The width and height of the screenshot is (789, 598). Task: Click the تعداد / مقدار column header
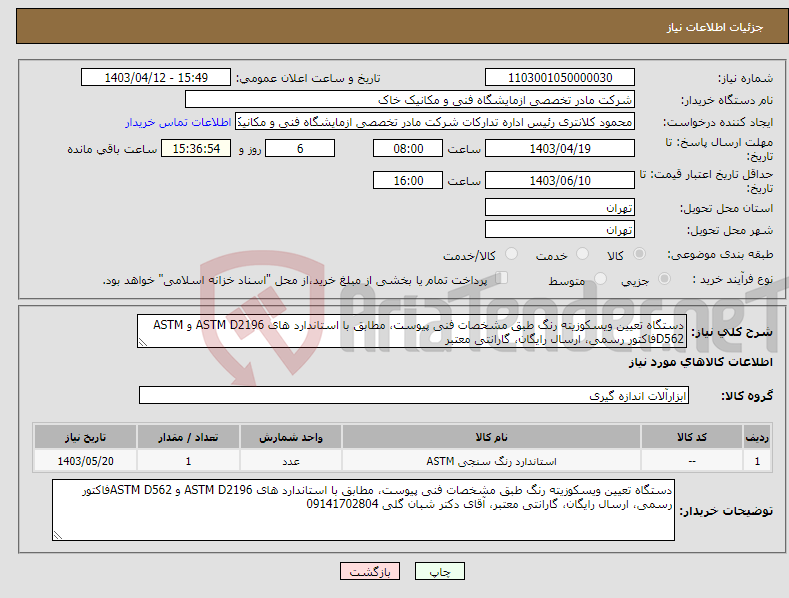(188, 437)
